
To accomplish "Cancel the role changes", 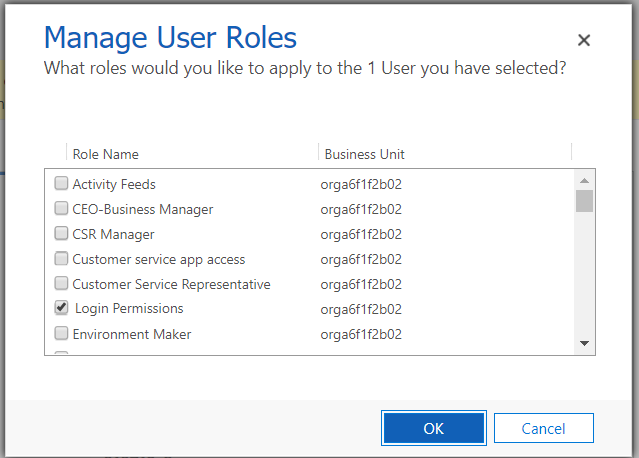I will (543, 428).
